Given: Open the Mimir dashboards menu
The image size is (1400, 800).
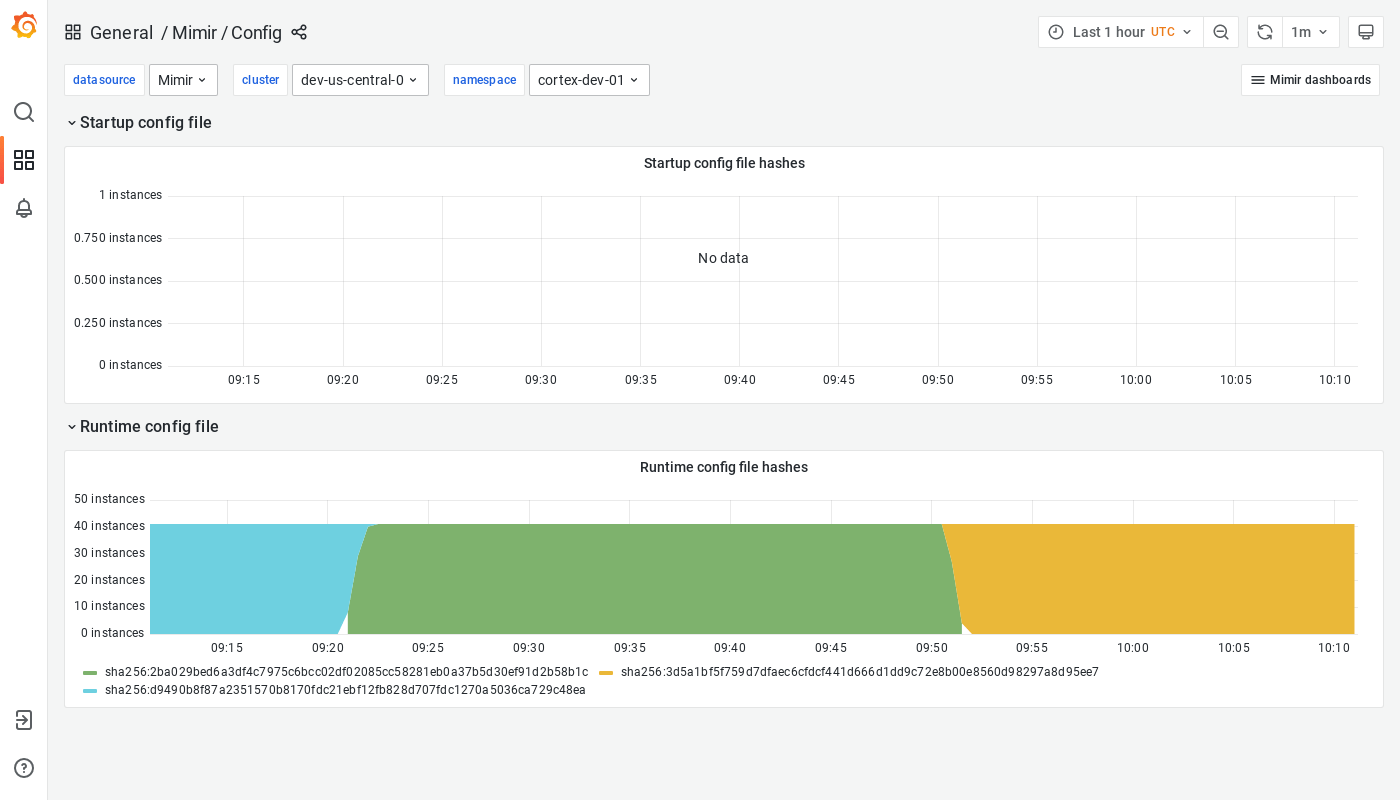Looking at the screenshot, I should tap(1310, 79).
